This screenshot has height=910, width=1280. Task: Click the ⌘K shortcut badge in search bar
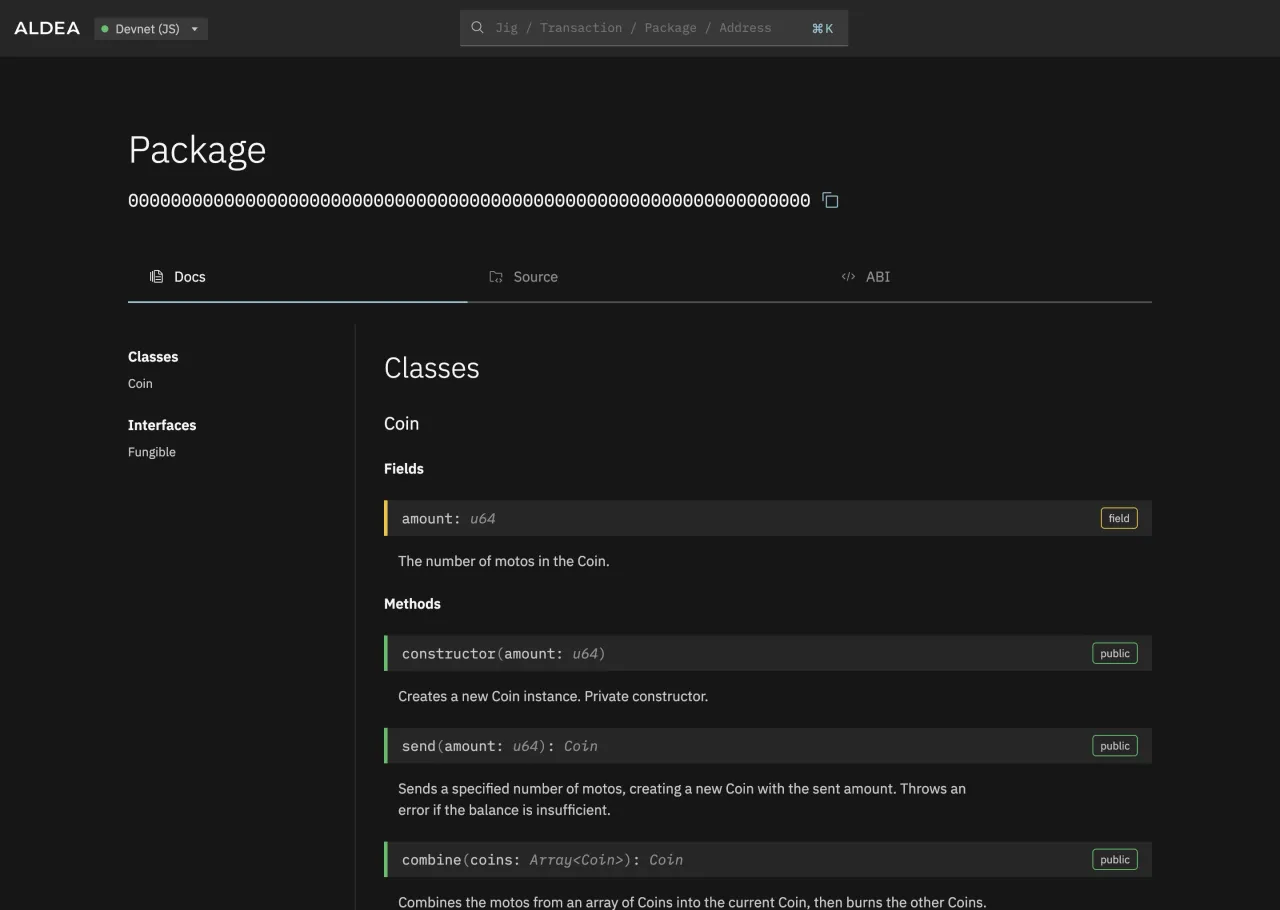(822, 28)
